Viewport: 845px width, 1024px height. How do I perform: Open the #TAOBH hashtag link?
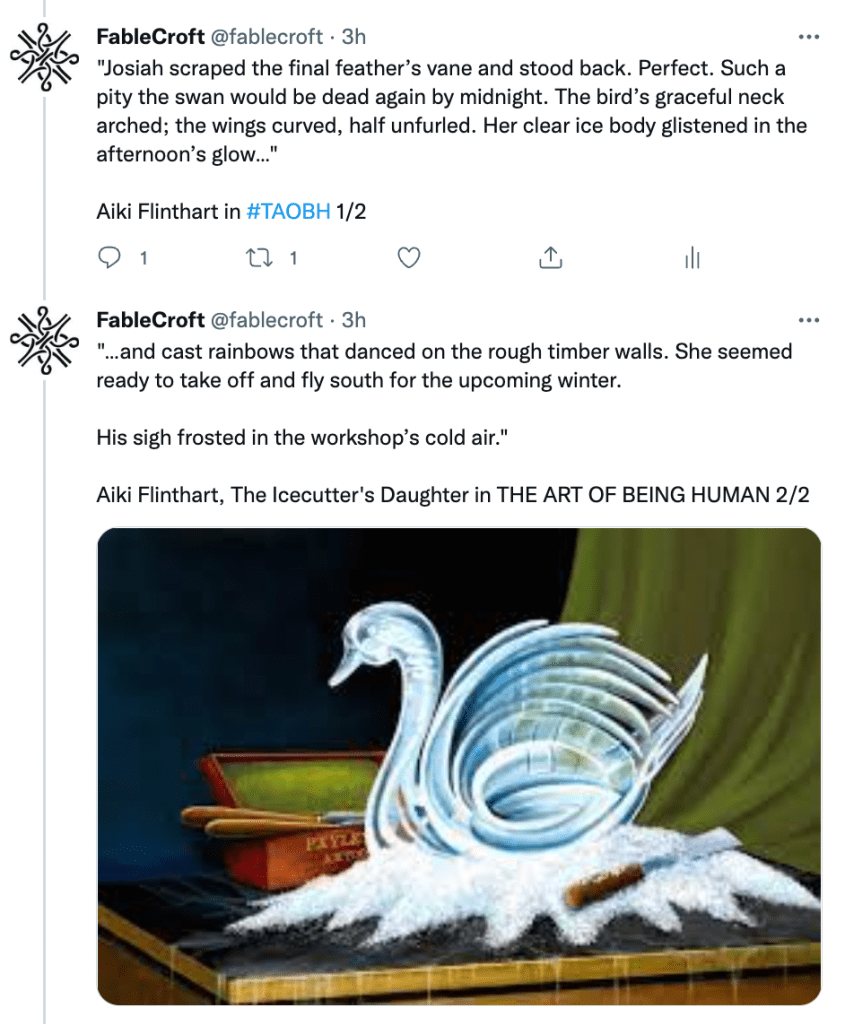coord(287,212)
